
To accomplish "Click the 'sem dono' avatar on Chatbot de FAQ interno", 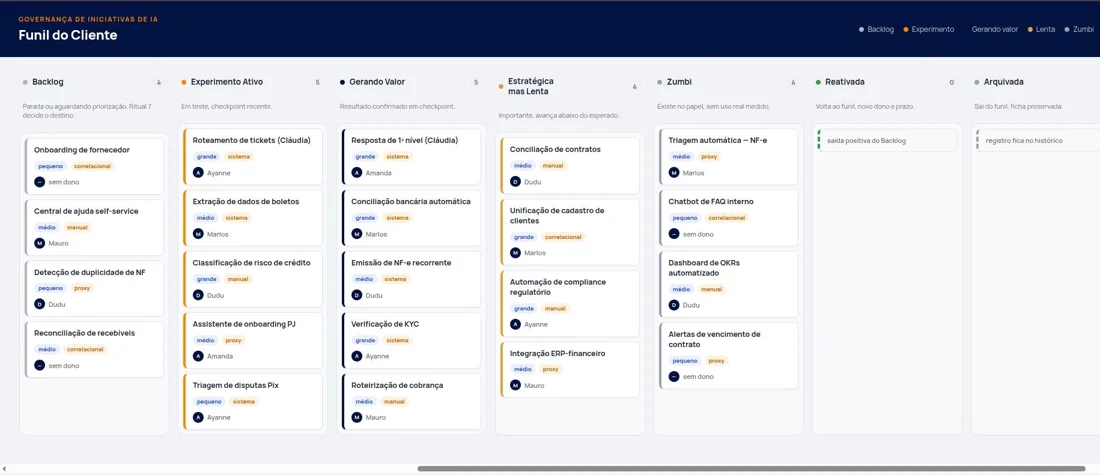I will pyautogui.click(x=673, y=234).
